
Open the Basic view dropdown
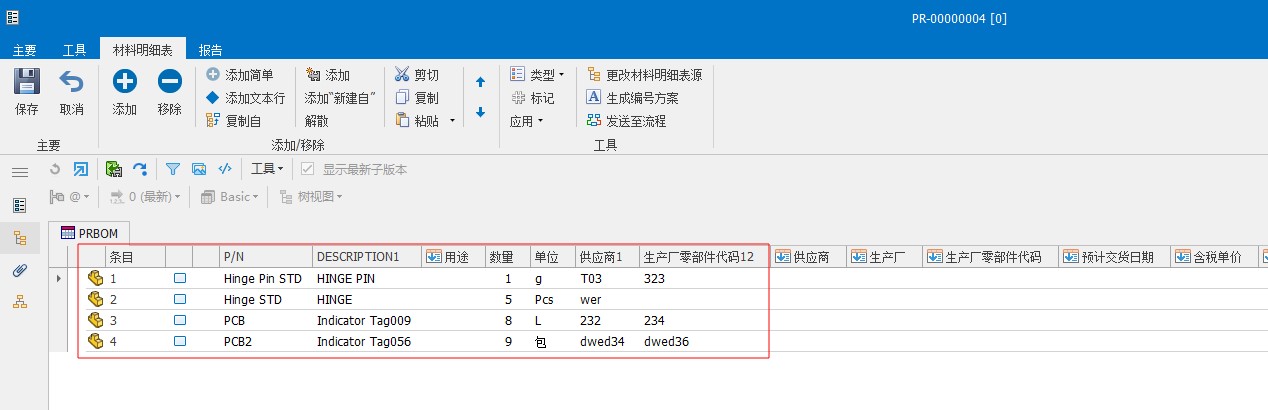point(231,197)
